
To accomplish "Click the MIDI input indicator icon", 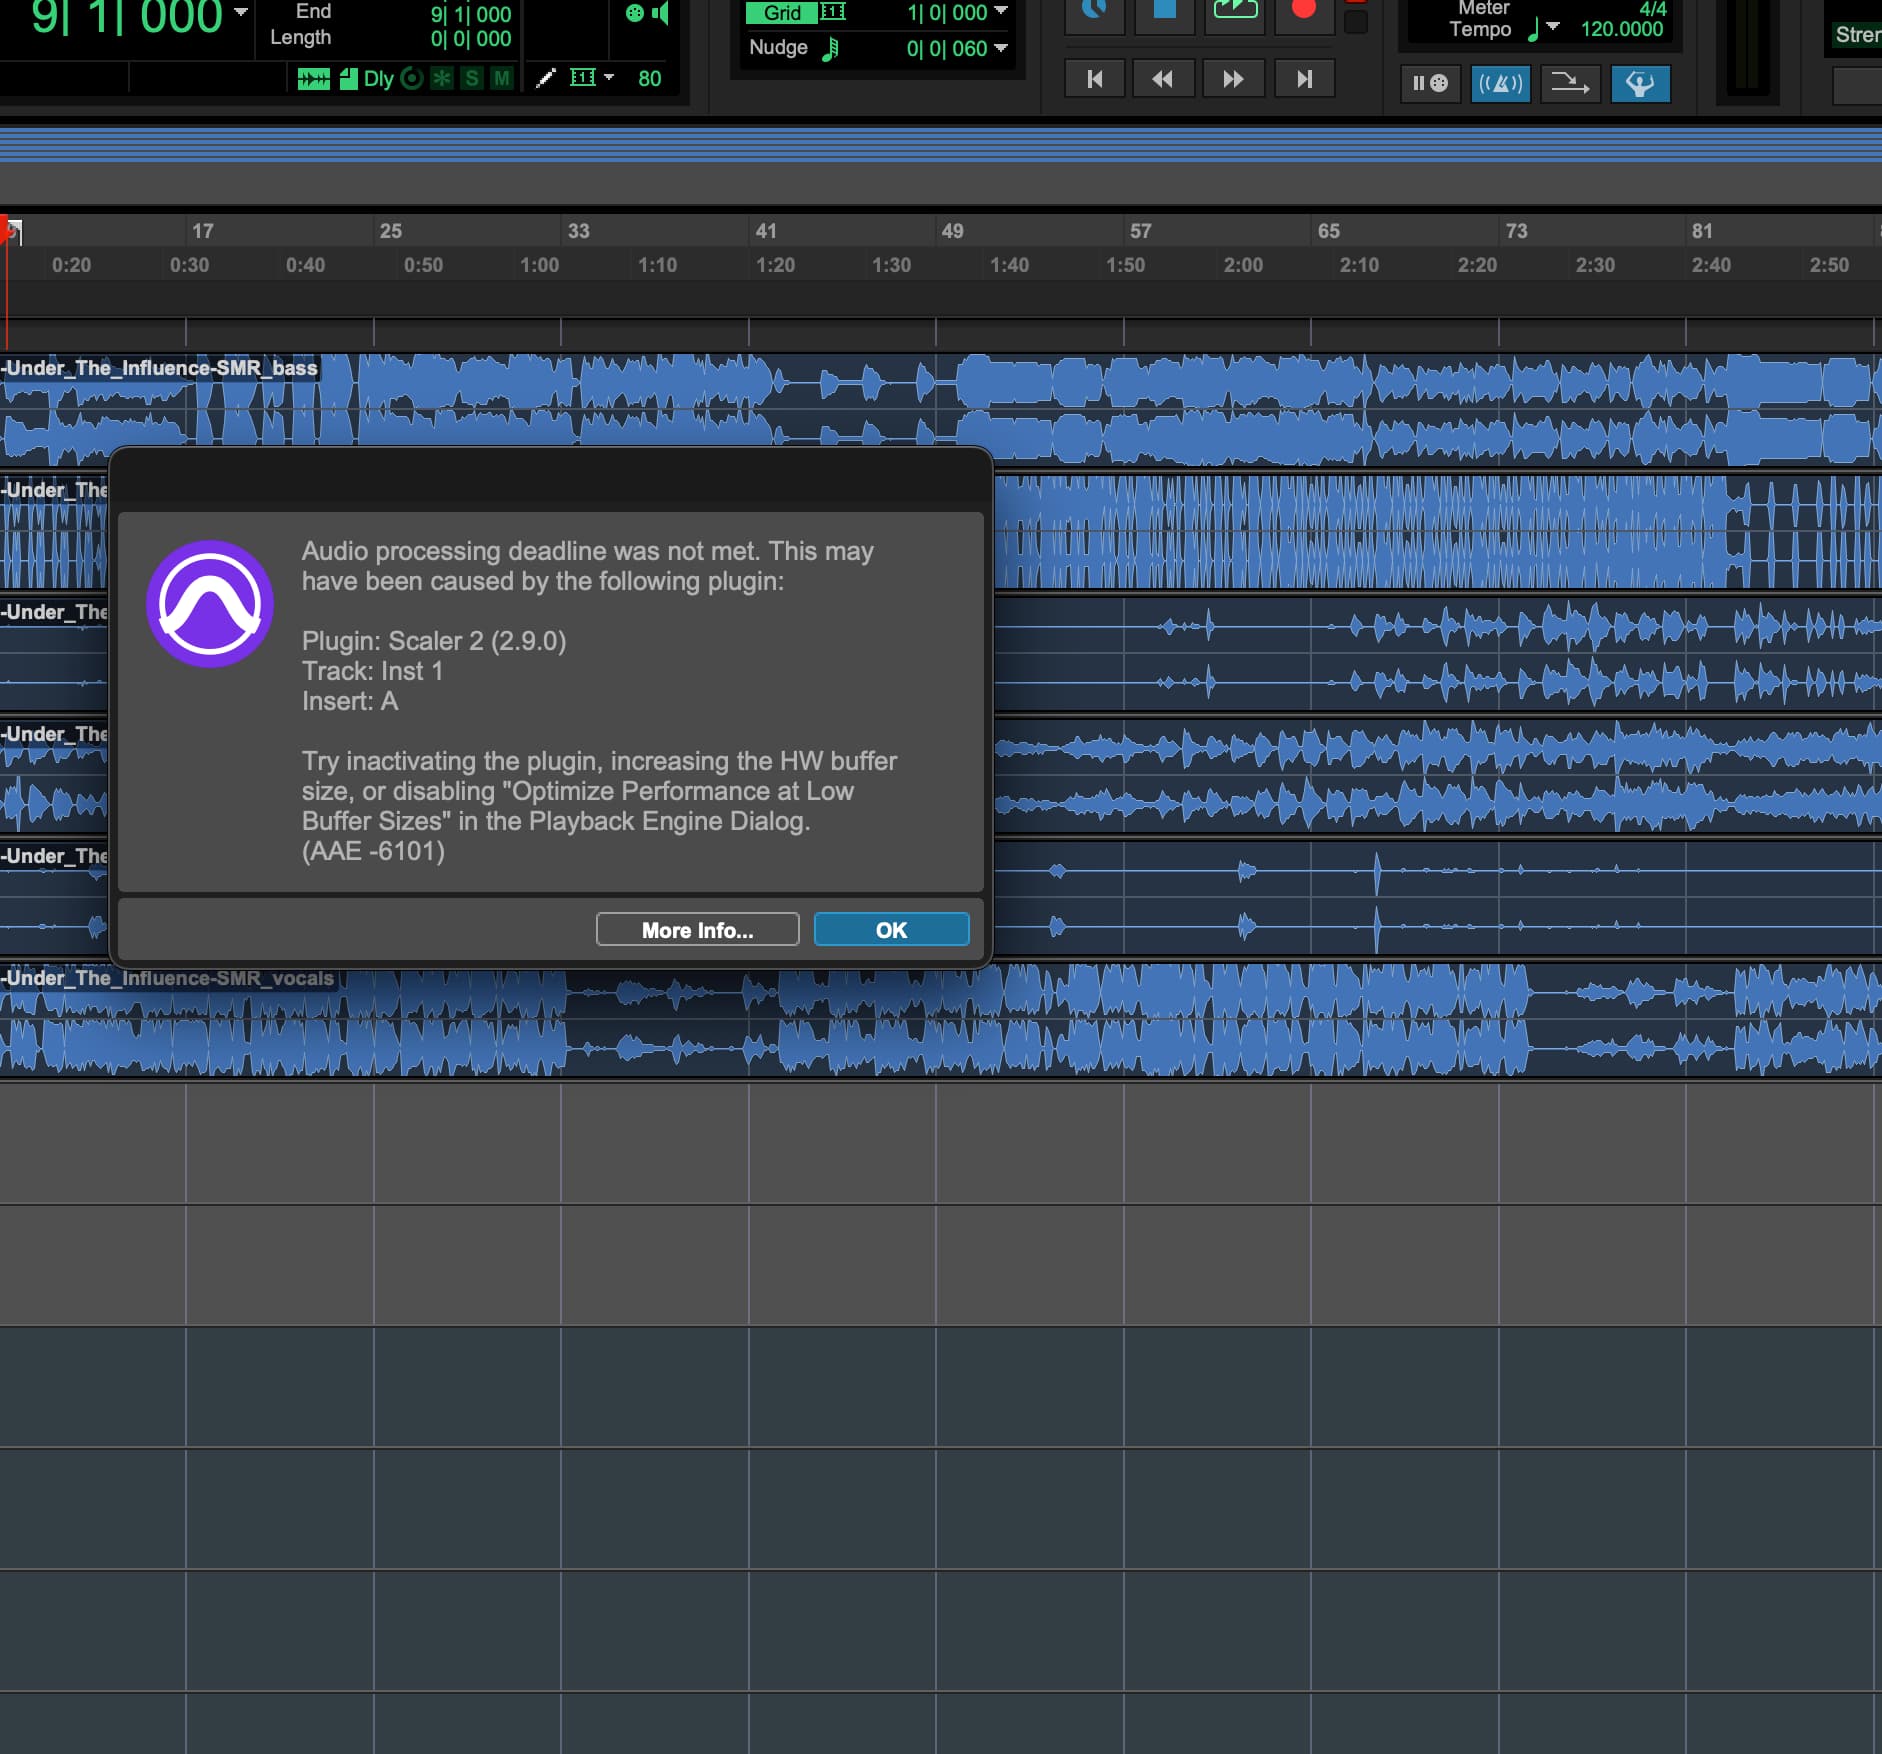I will pyautogui.click(x=634, y=13).
